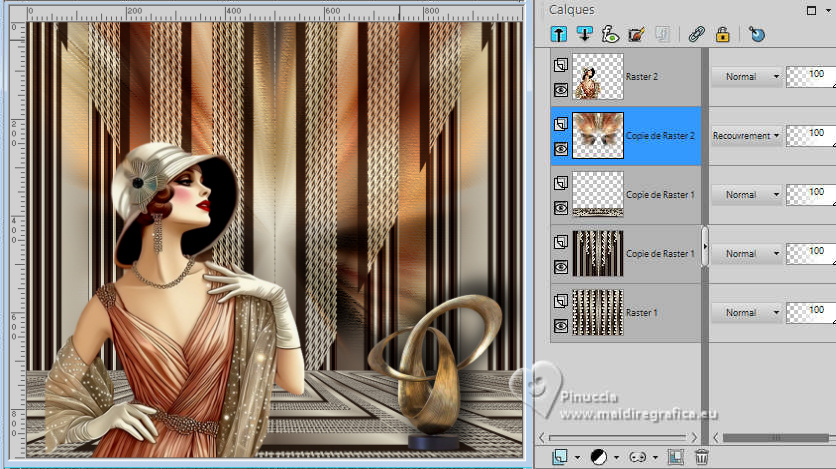Screen dimensions: 836x469
Task: Open blend mode dropdown for Raster 2
Action: pos(746,77)
